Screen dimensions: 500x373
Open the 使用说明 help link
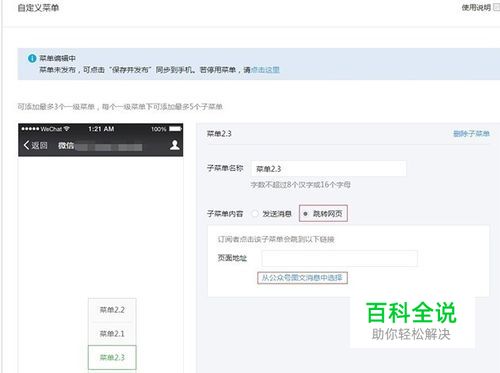coord(476,7)
